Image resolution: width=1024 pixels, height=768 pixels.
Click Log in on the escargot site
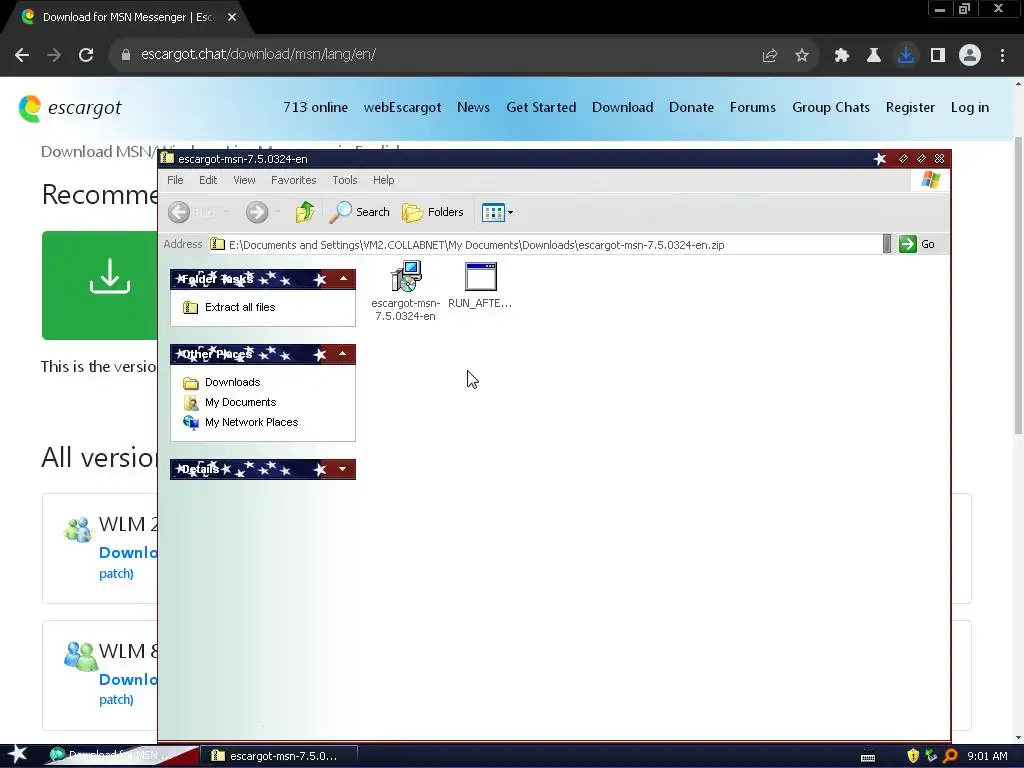[x=970, y=107]
